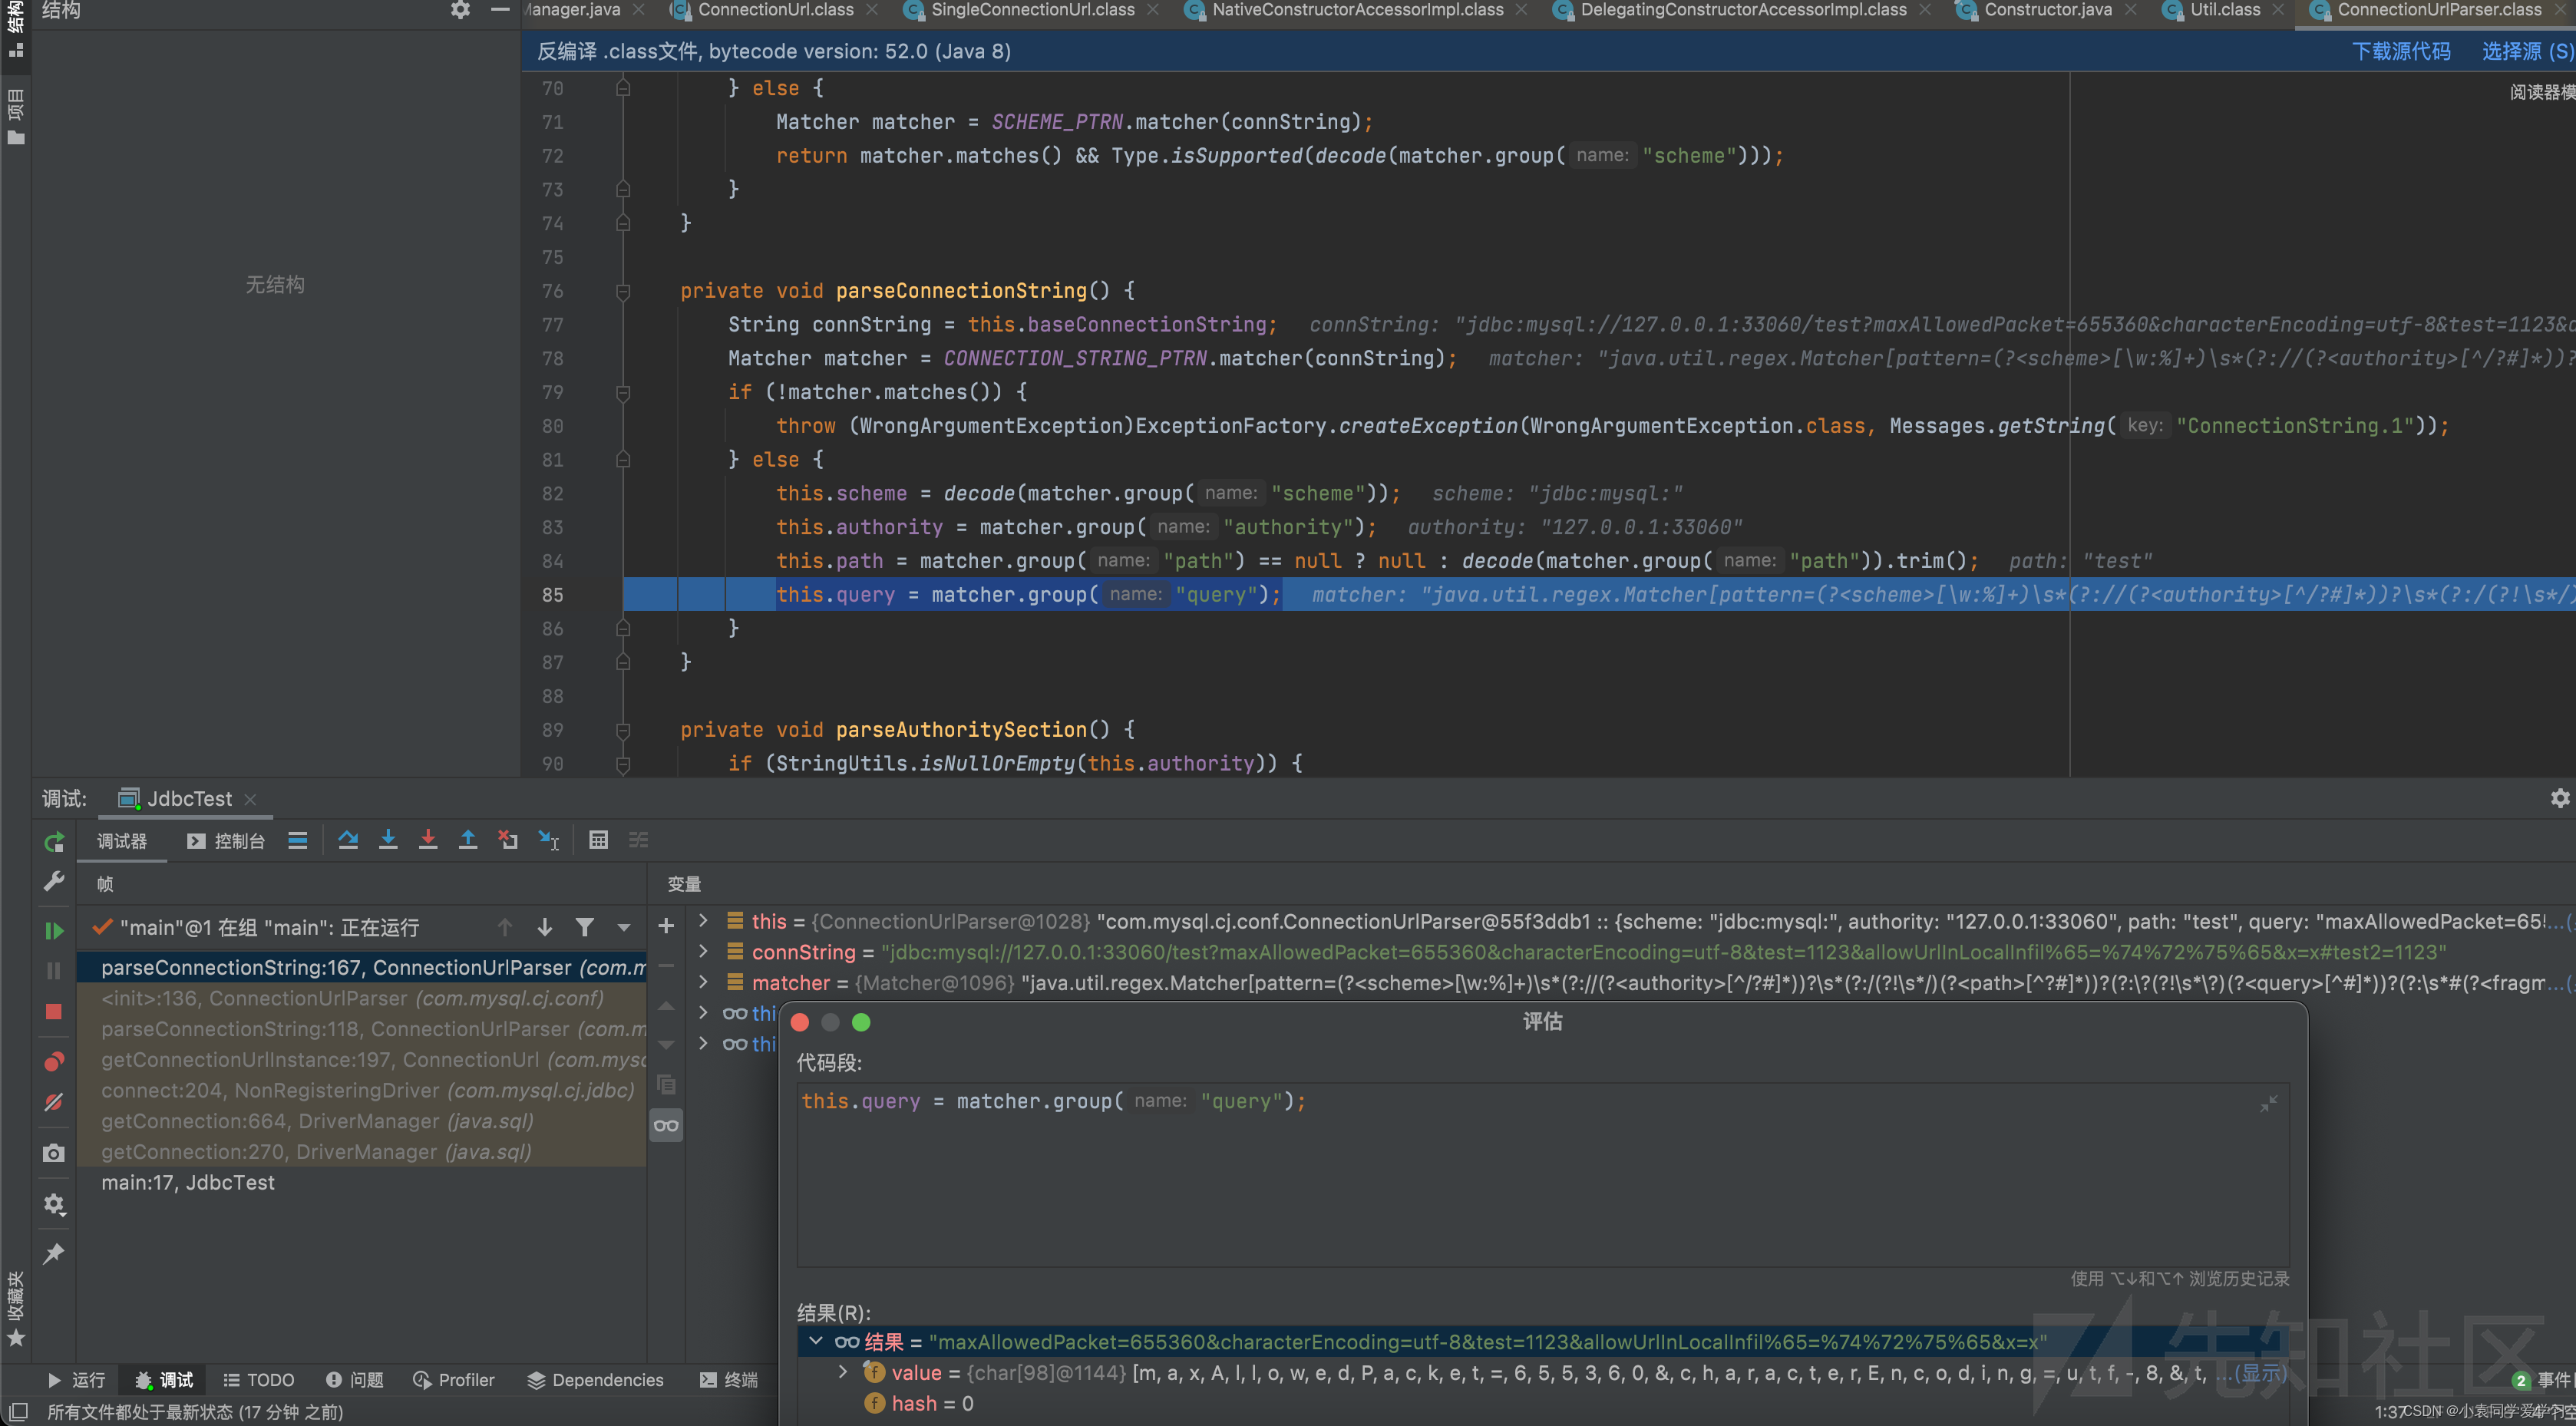Open debugger wrench settings icon
The height and width of the screenshot is (1426, 2576).
54,880
